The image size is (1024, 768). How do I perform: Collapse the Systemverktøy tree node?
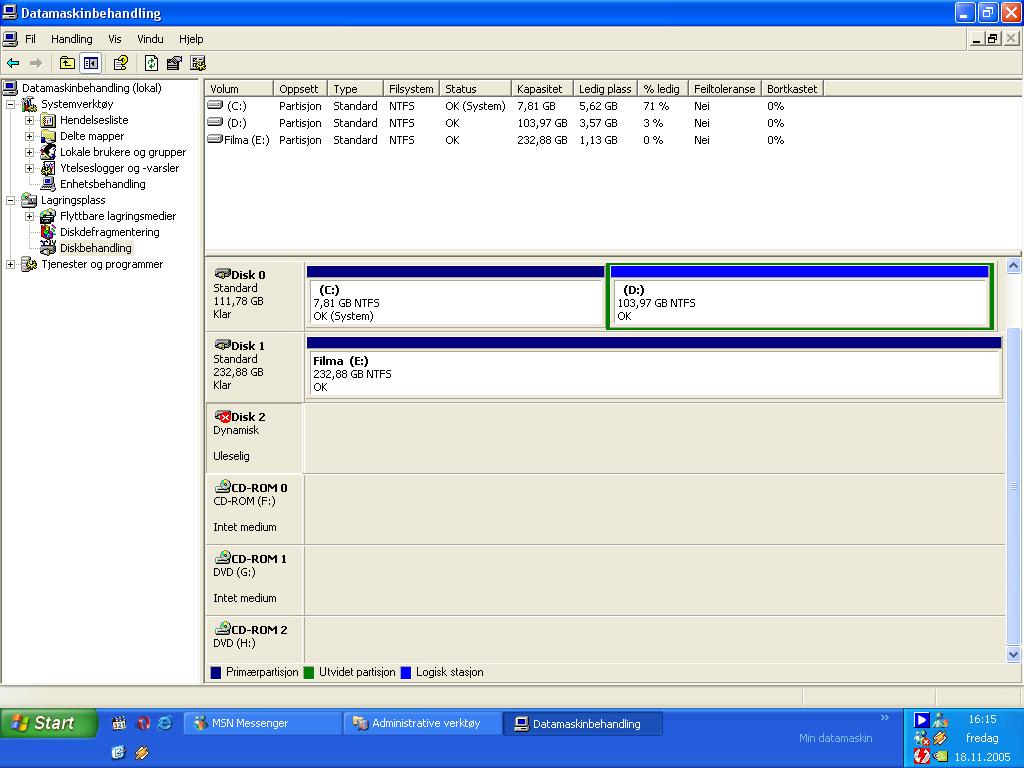click(x=11, y=104)
